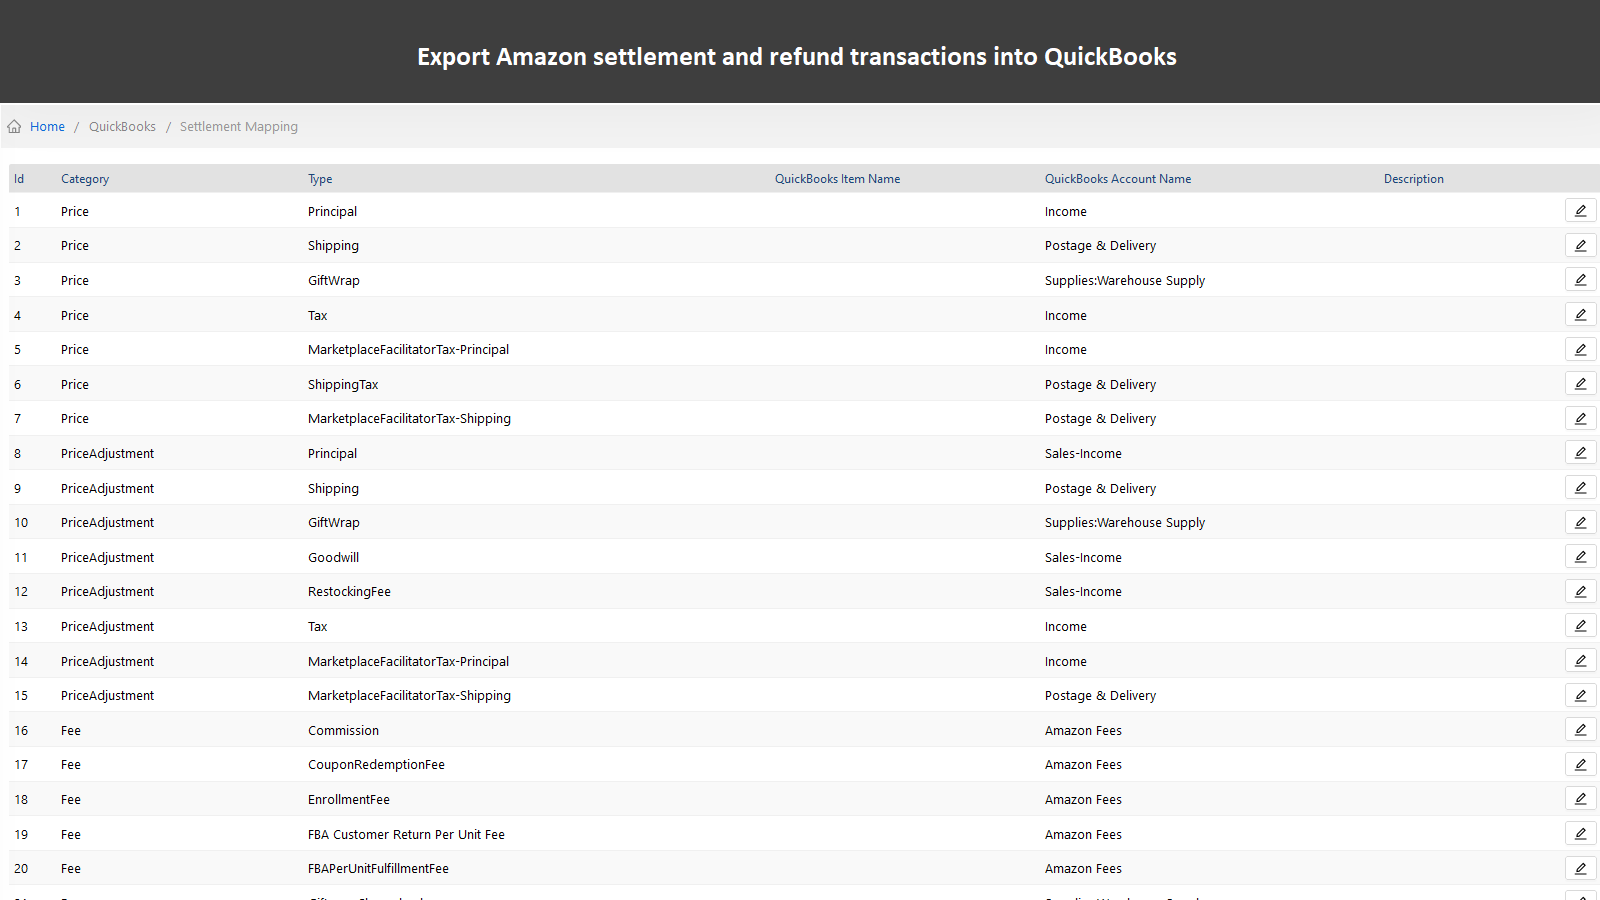This screenshot has height=900, width=1600.
Task: Sort by the Id column header
Action: click(19, 179)
